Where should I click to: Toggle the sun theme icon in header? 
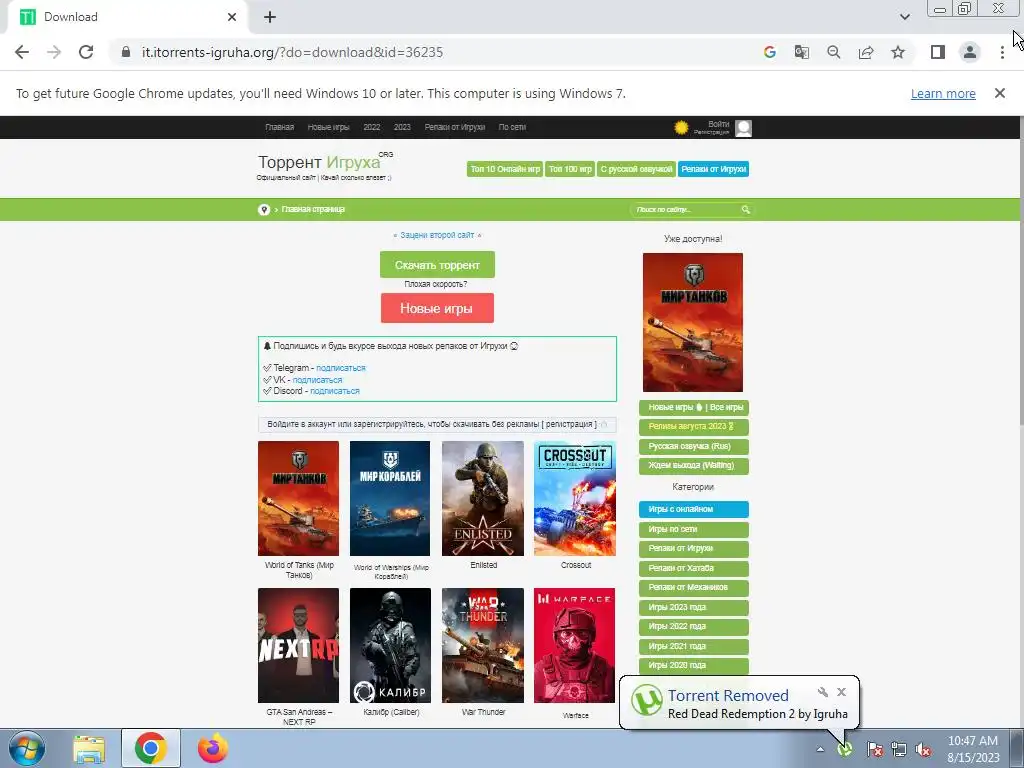[x=681, y=127]
